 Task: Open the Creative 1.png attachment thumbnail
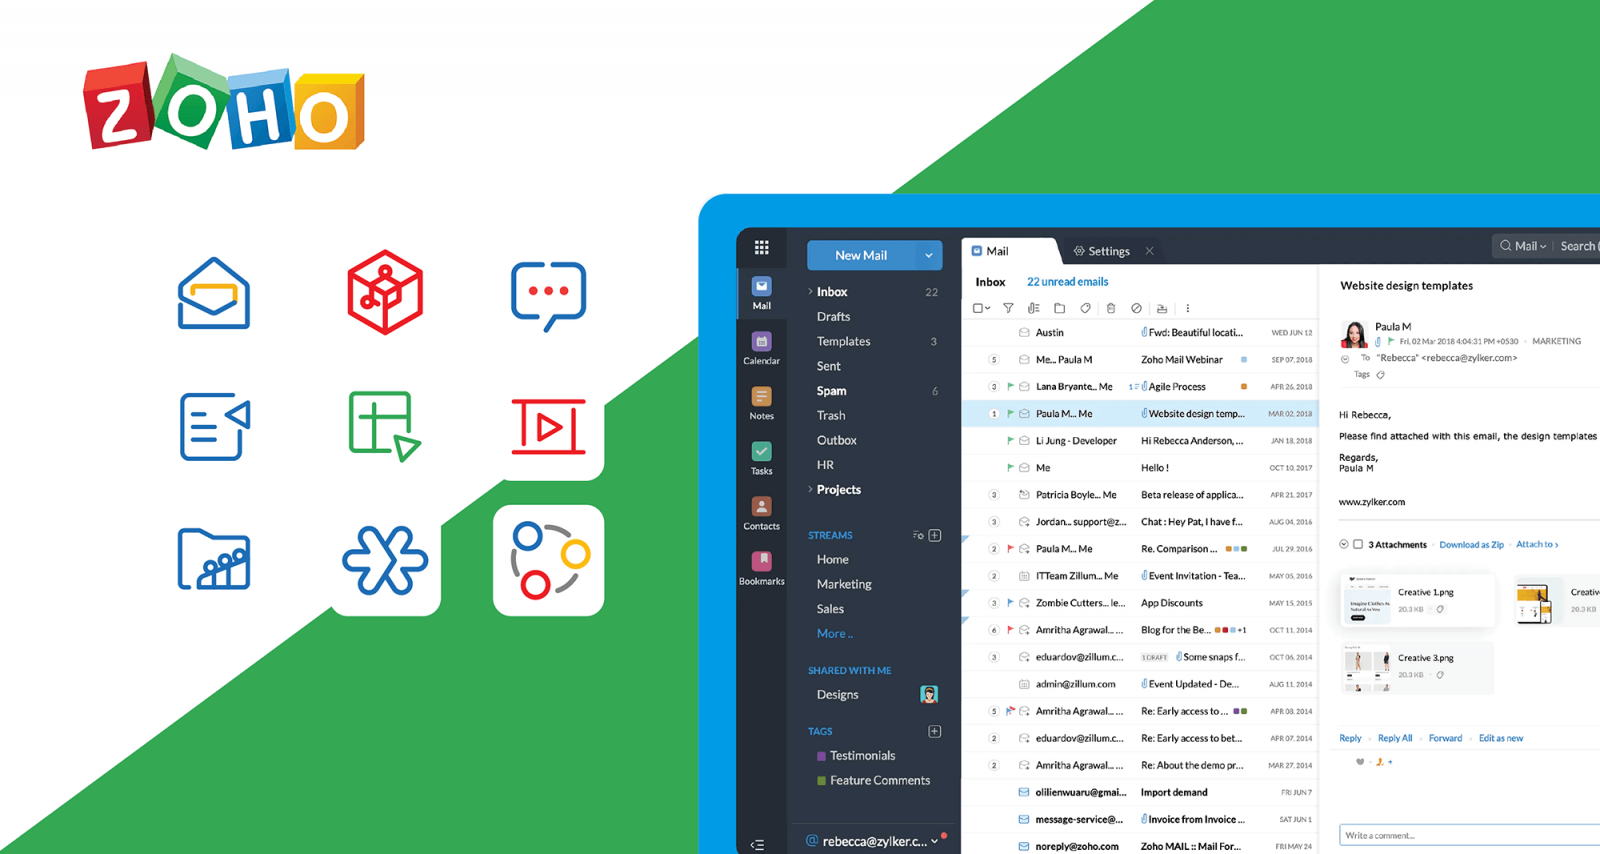coord(1367,600)
